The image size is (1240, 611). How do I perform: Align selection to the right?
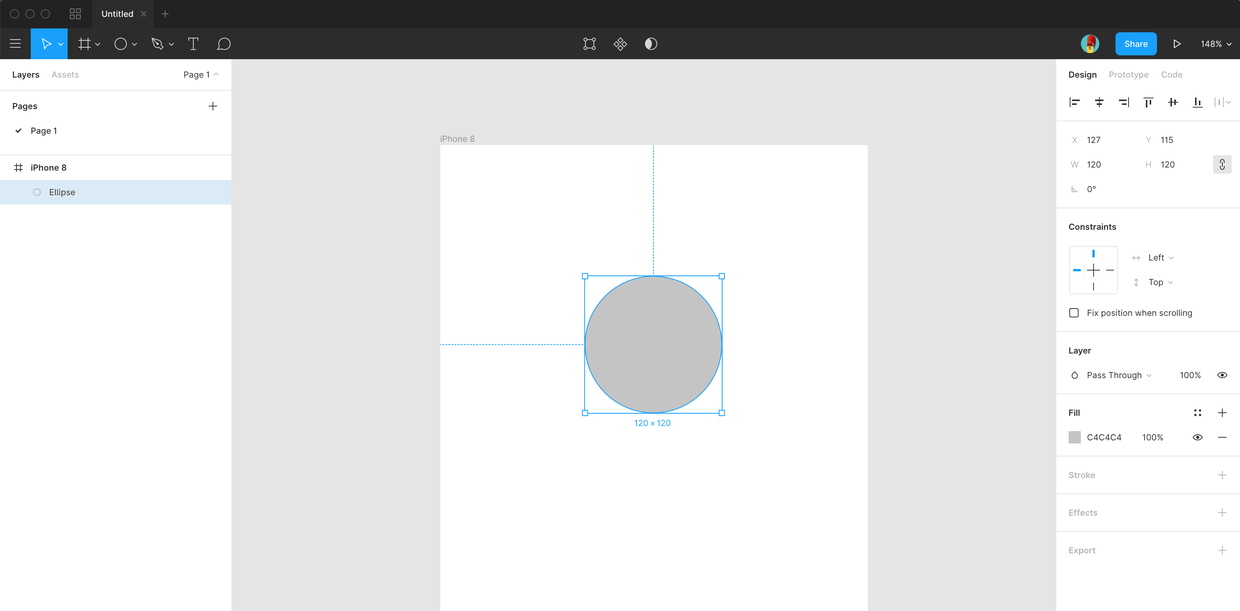1124,102
